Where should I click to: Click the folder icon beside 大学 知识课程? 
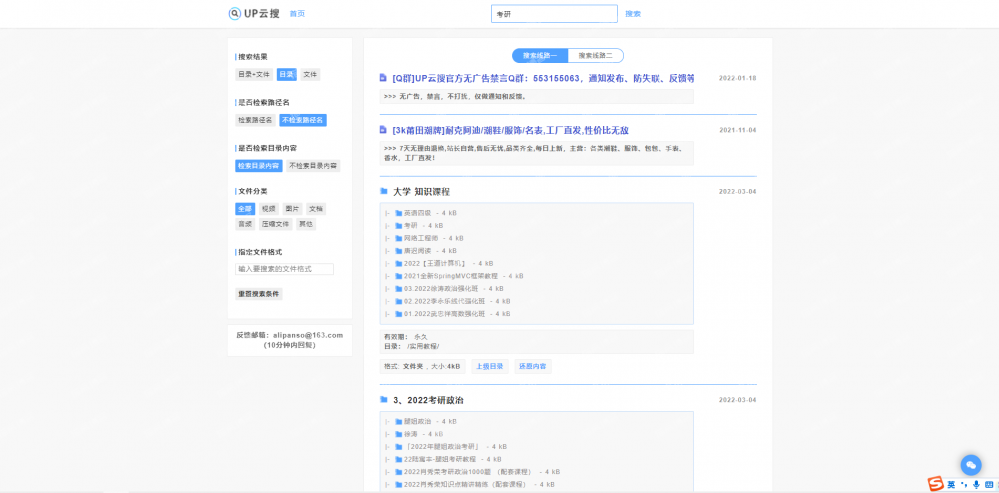click(x=384, y=191)
